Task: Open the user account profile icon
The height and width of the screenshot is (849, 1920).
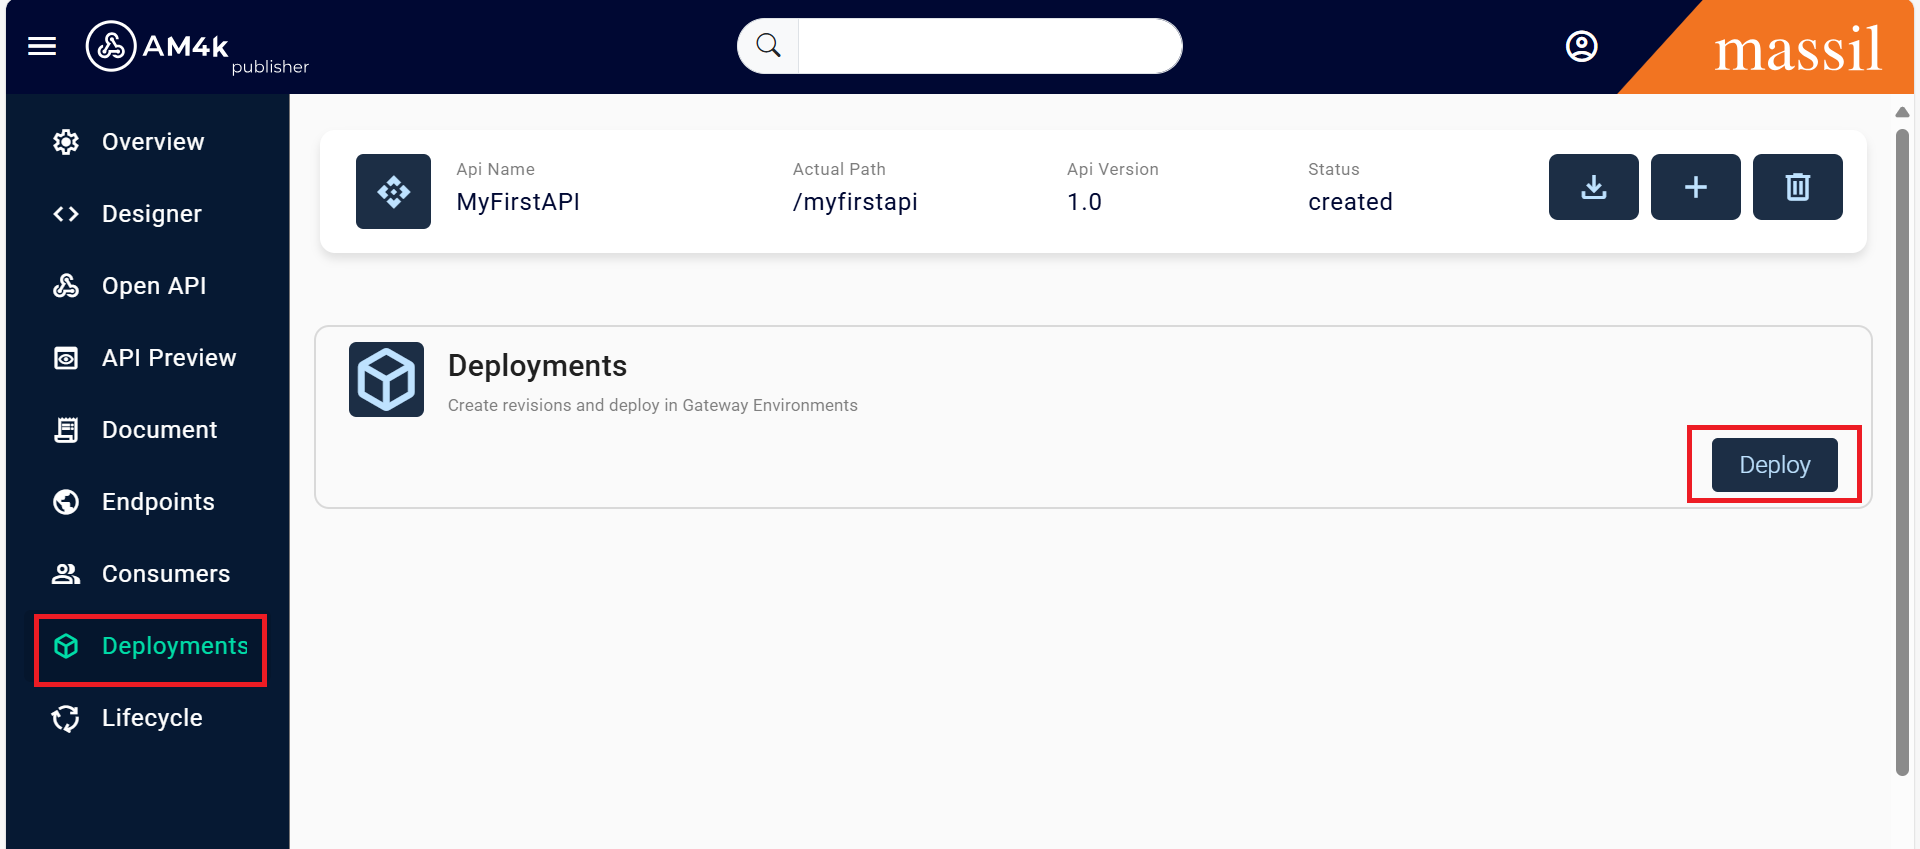Action: point(1581,46)
